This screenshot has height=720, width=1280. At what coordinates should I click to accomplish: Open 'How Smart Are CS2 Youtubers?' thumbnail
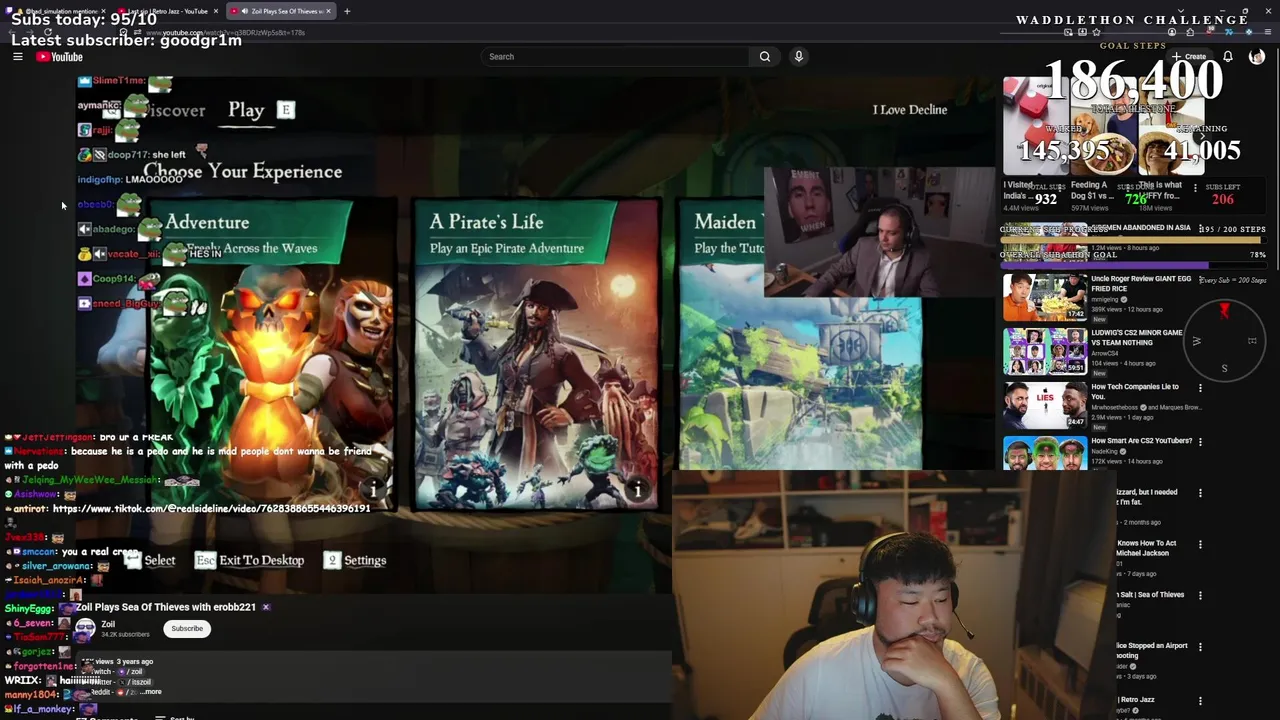pyautogui.click(x=1045, y=453)
